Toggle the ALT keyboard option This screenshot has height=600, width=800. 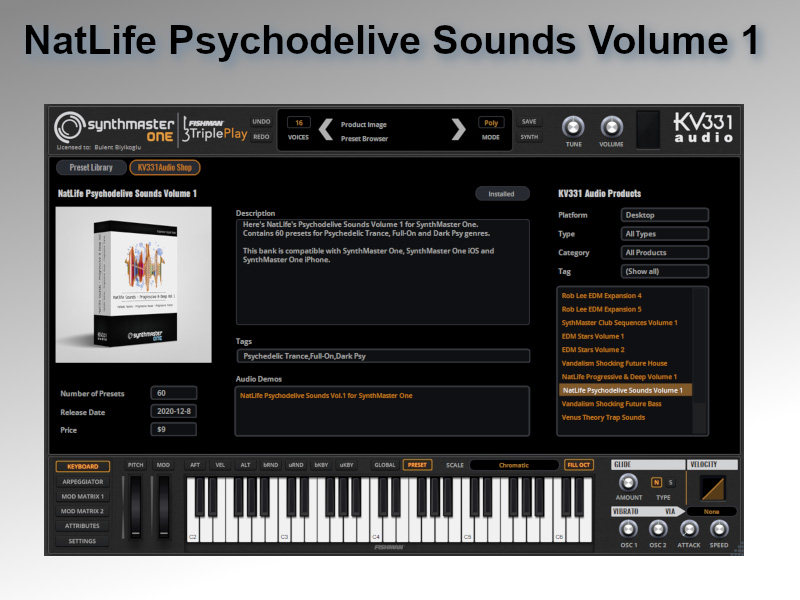pyautogui.click(x=245, y=465)
